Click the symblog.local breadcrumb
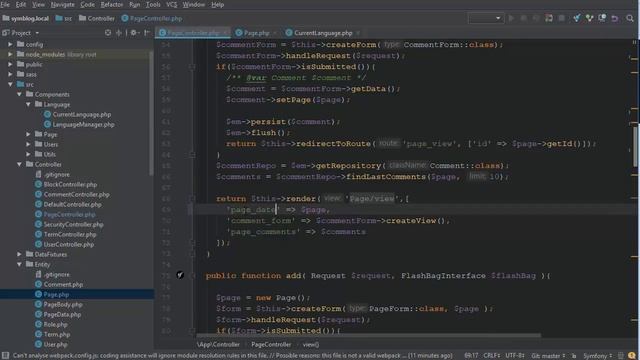Viewport: 640px width, 360px height. (25, 18)
